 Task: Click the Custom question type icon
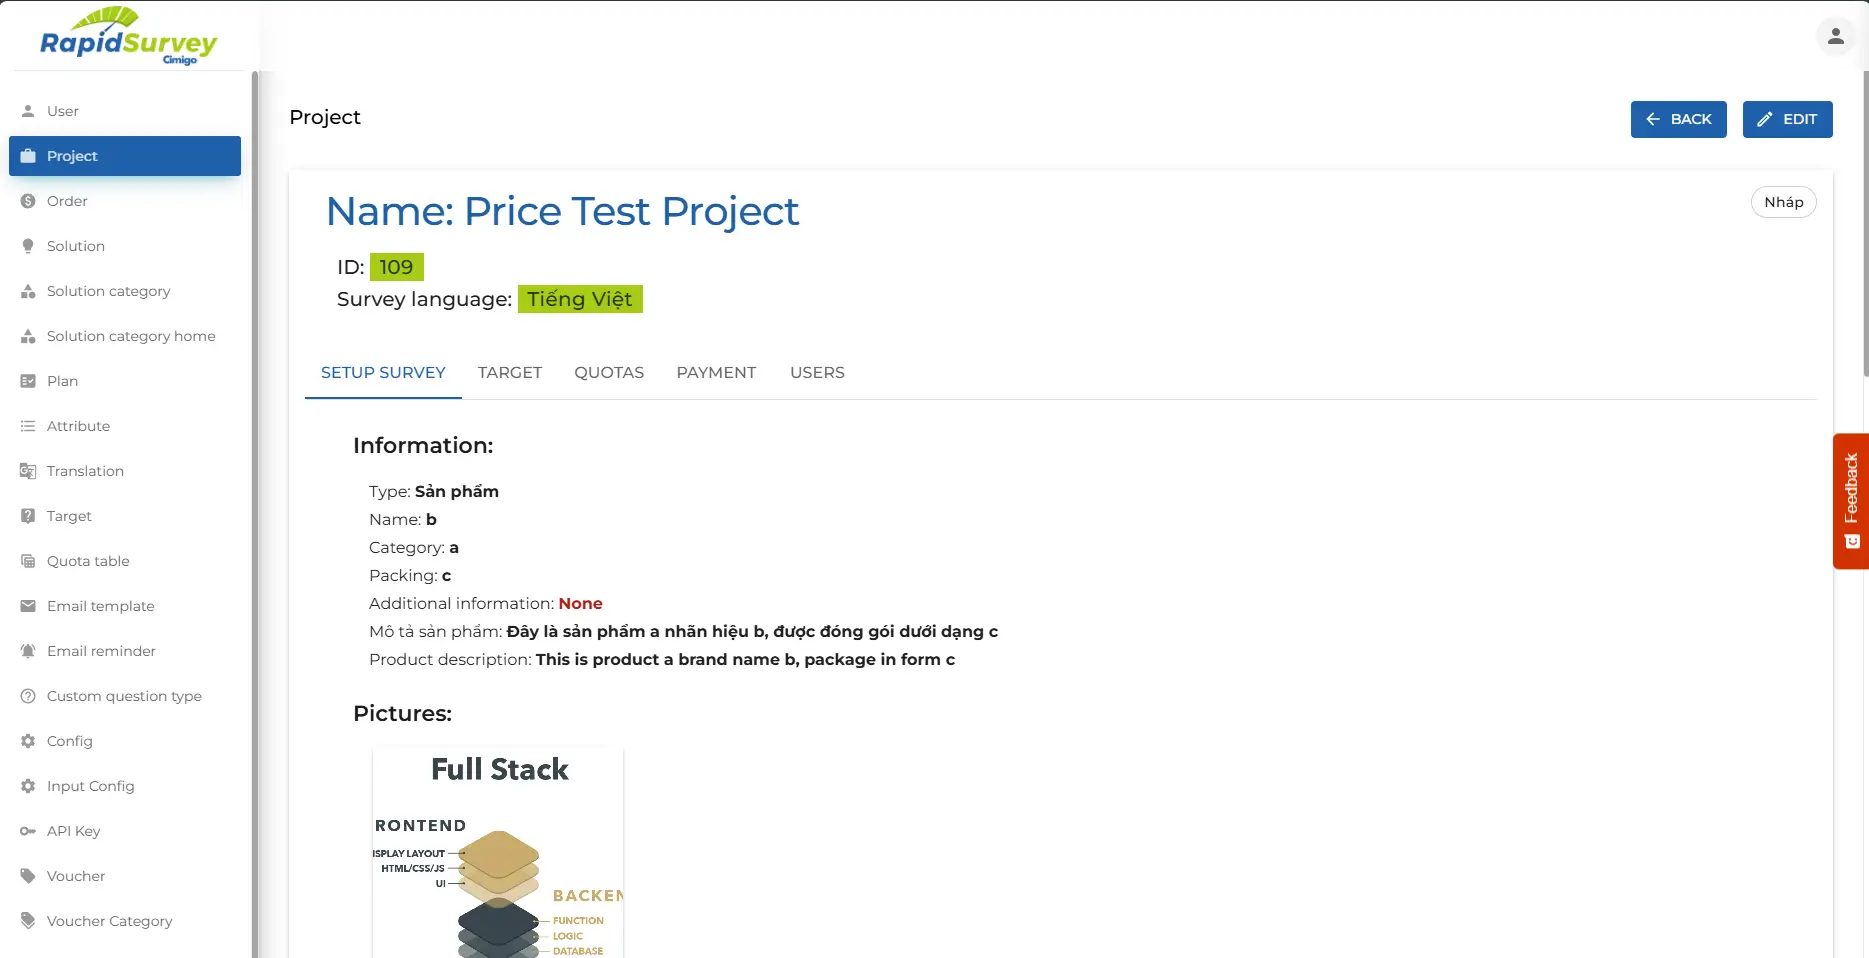pos(28,696)
